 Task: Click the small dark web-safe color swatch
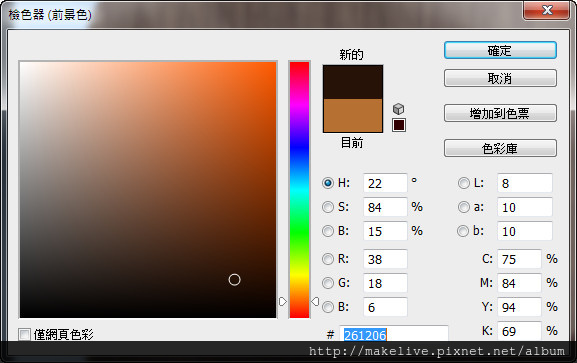pyautogui.click(x=399, y=125)
